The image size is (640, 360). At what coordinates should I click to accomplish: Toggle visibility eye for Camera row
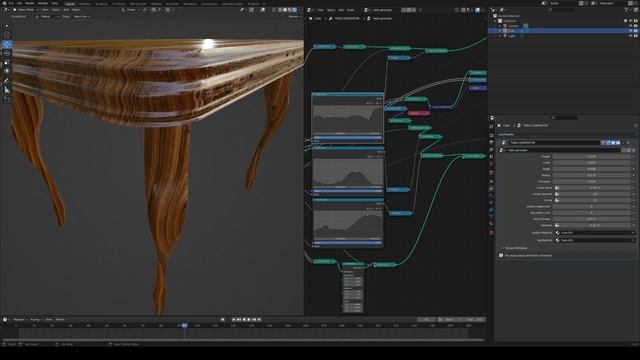click(x=631, y=26)
